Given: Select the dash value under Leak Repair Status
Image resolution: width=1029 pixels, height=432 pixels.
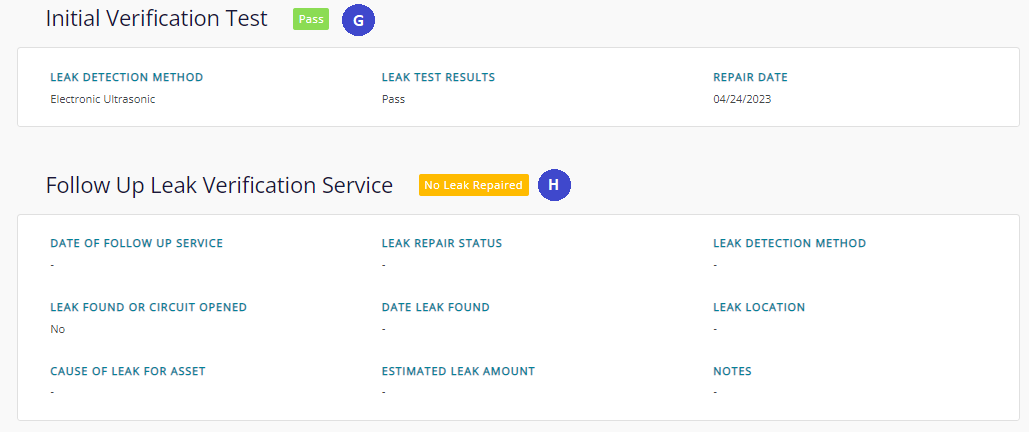Looking at the screenshot, I should click(384, 265).
